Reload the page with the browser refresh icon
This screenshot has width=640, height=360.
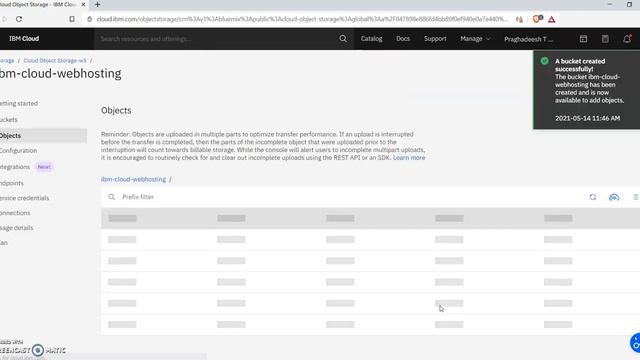[x=19, y=19]
